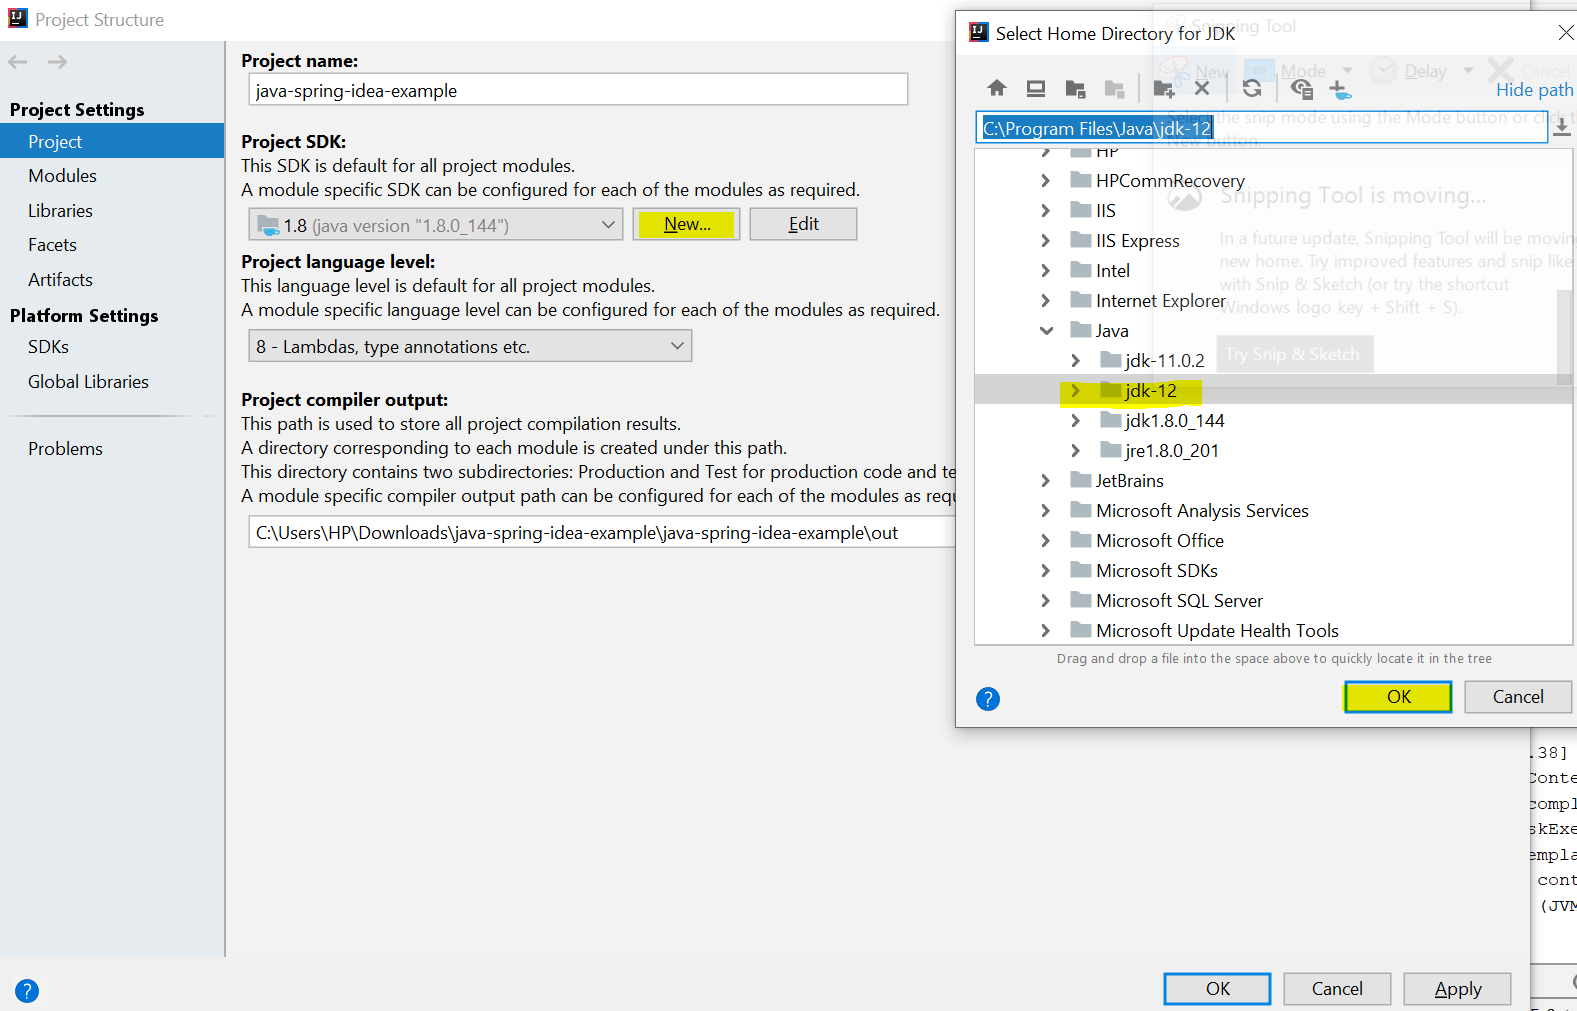The image size is (1577, 1011).
Task: Click the plus coffee-cup toolbar icon
Action: pyautogui.click(x=1340, y=89)
